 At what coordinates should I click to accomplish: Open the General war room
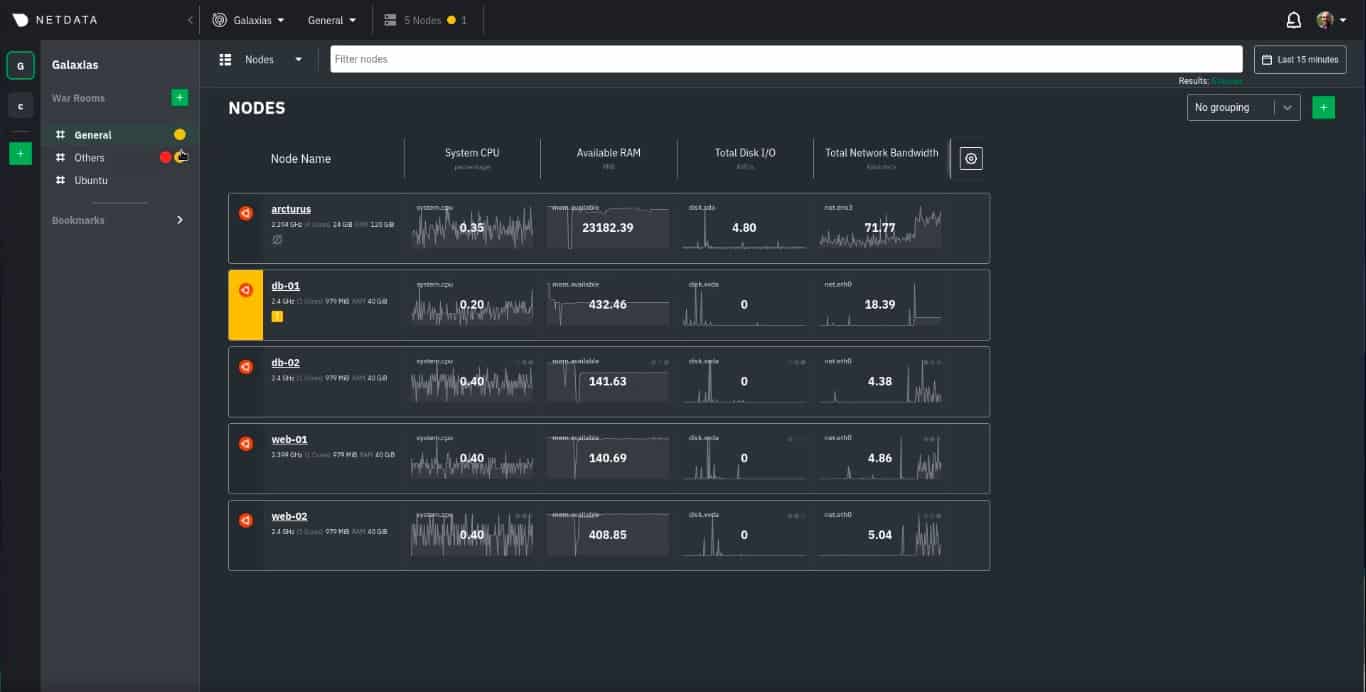click(x=93, y=135)
